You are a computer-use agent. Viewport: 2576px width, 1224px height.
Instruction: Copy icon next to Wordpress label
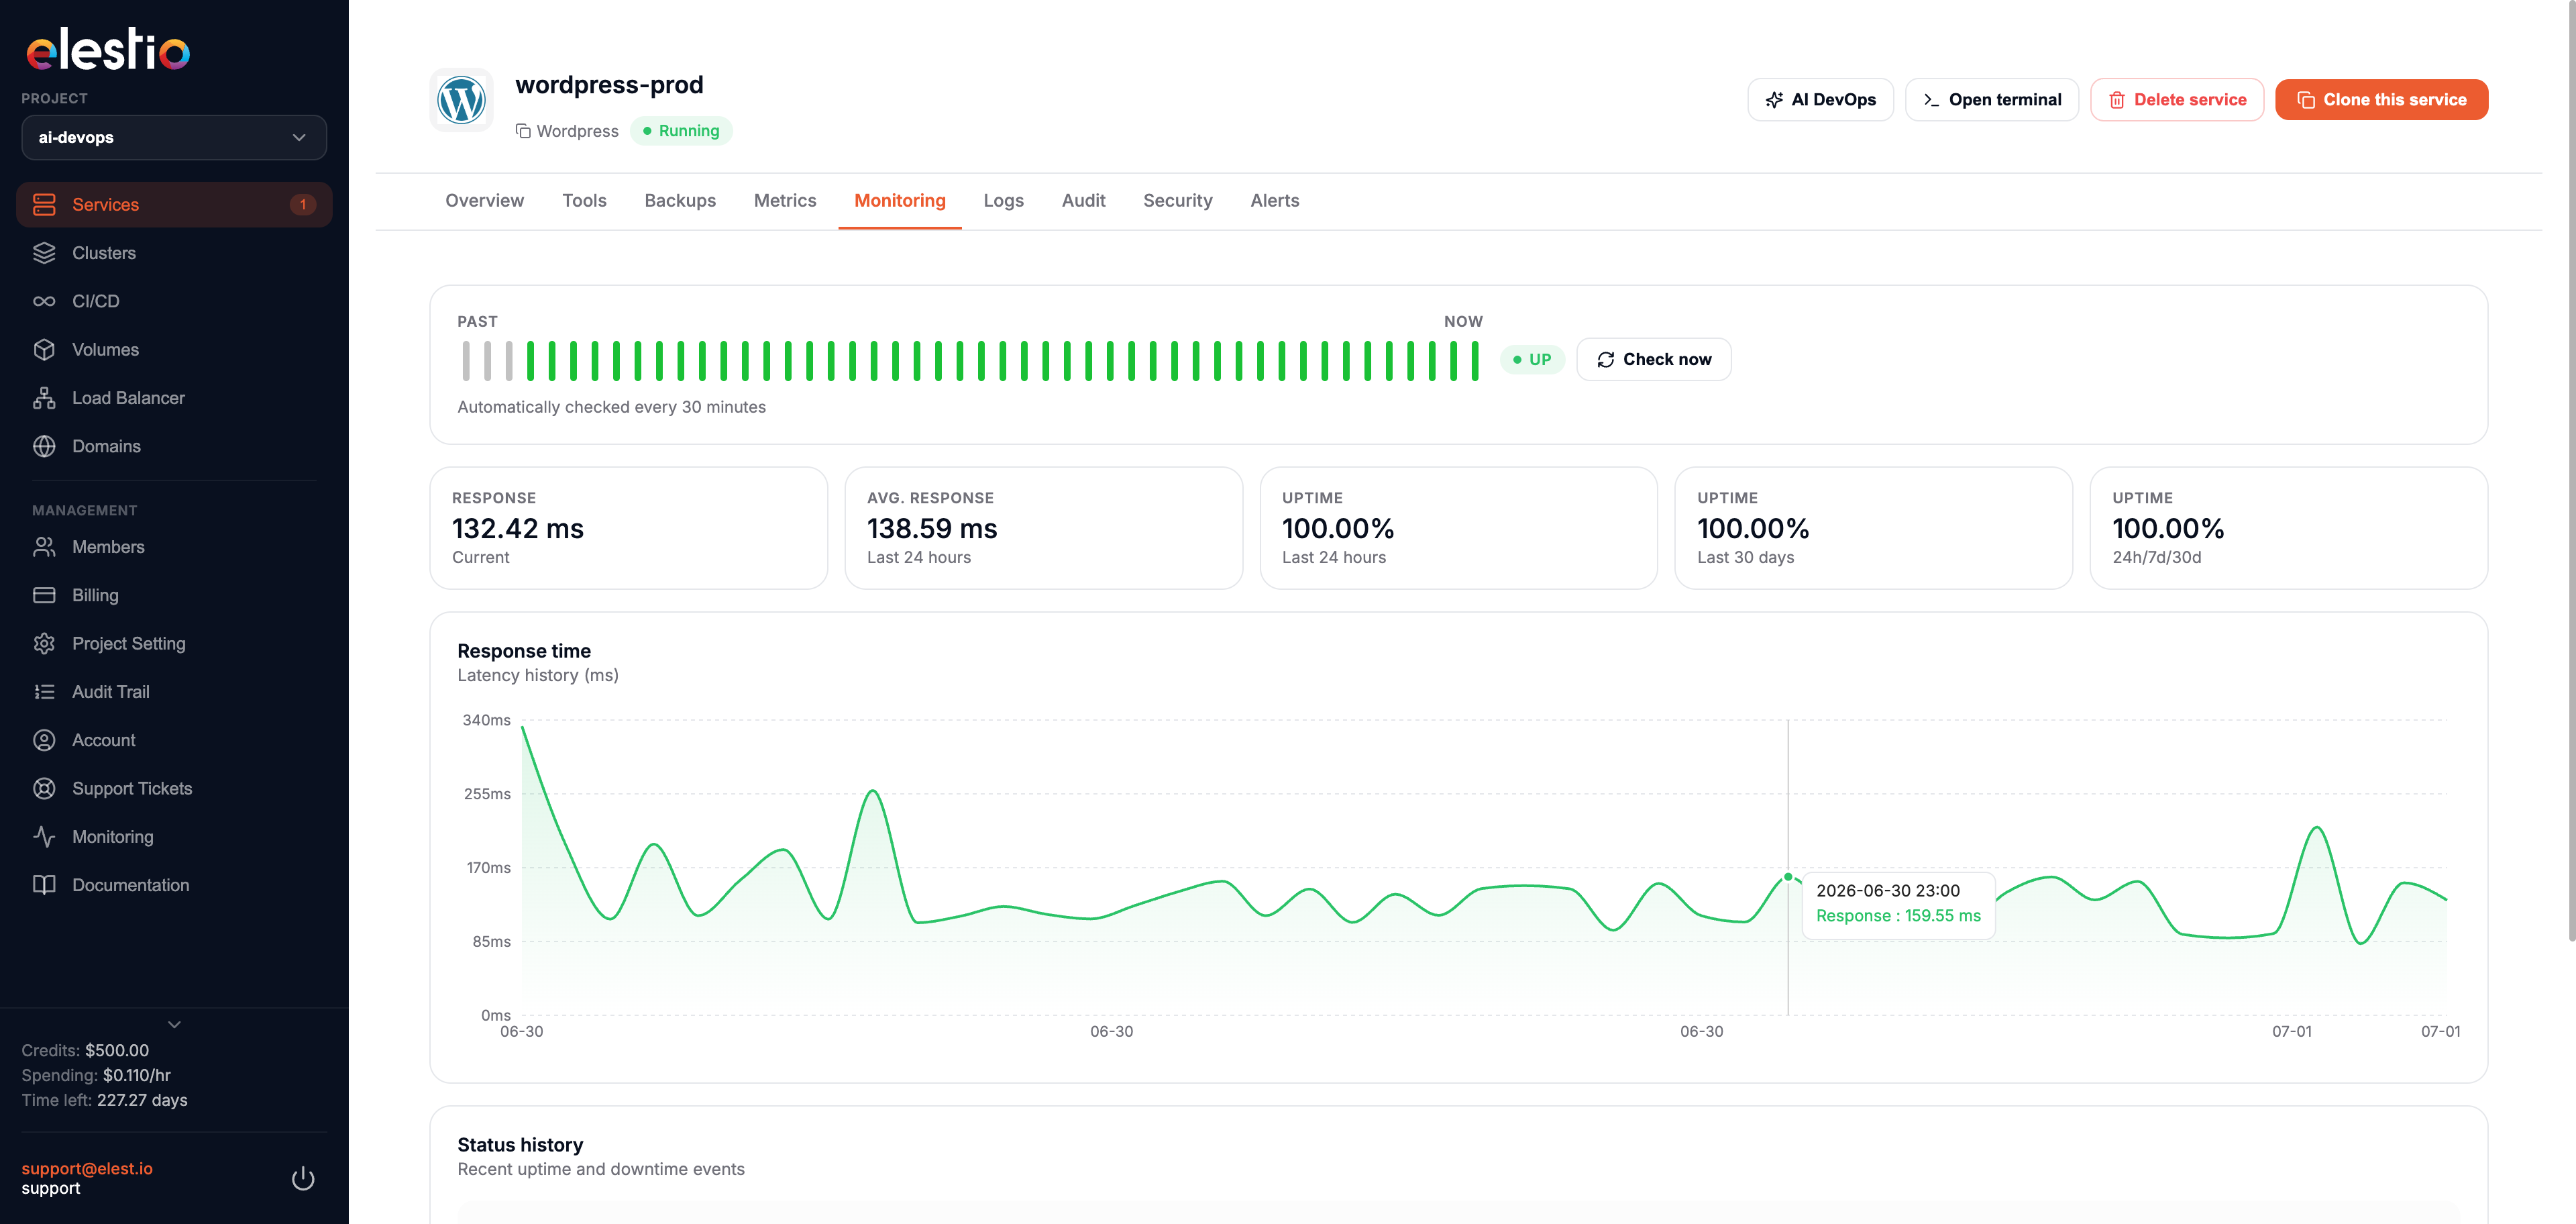coord(523,131)
